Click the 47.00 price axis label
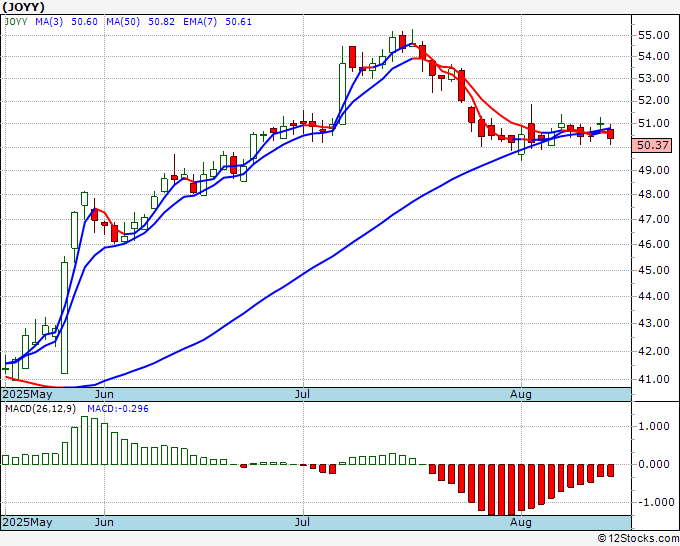Screen dimensions: 680x546 [x=654, y=219]
